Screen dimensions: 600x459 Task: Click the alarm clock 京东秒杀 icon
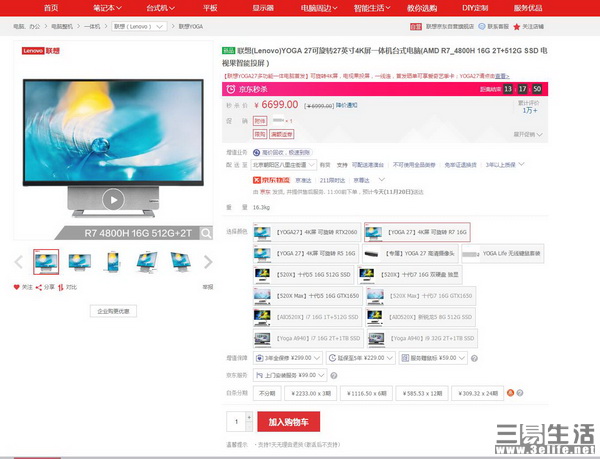230,89
